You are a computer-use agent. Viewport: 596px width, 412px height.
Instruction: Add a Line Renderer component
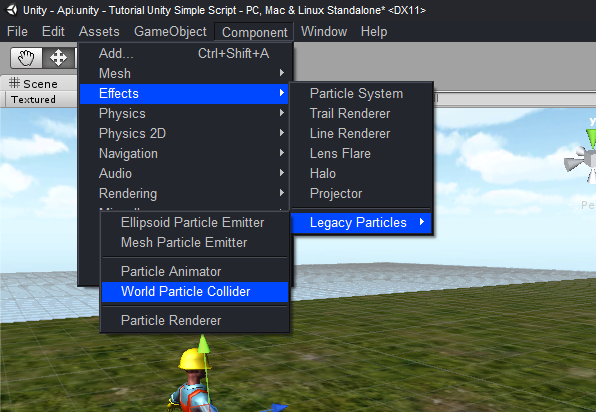tap(361, 133)
